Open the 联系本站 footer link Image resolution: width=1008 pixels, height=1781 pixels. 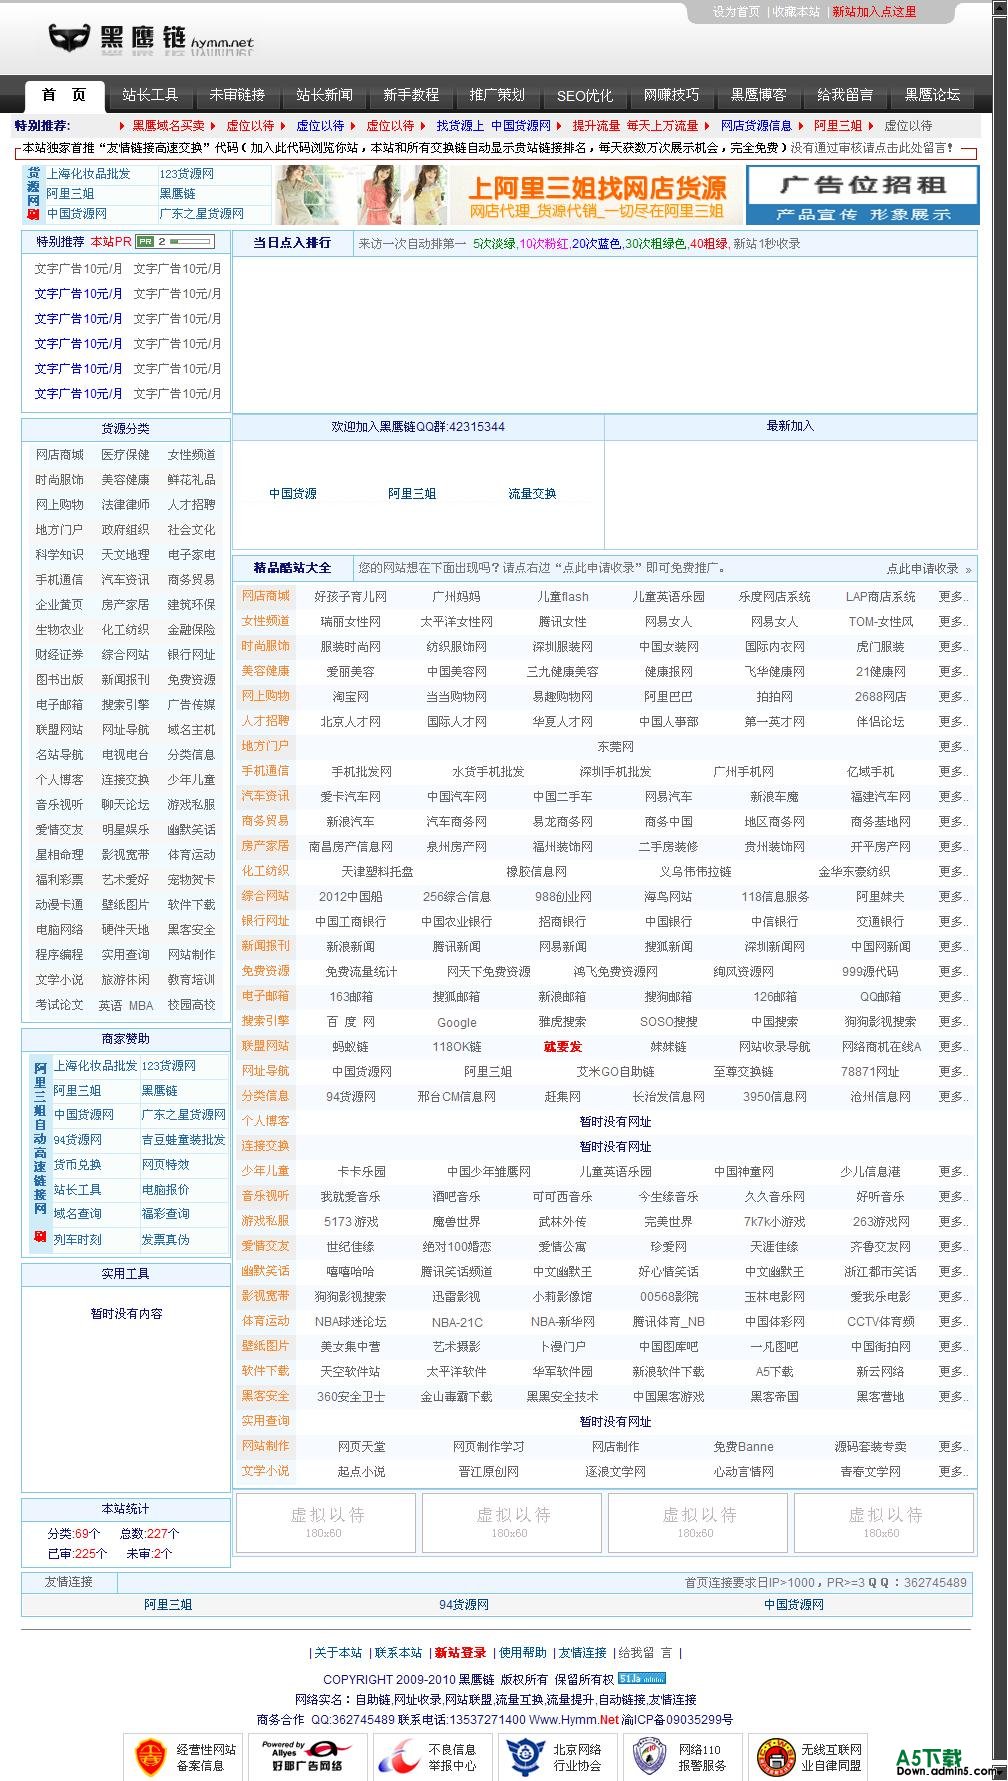point(398,1653)
